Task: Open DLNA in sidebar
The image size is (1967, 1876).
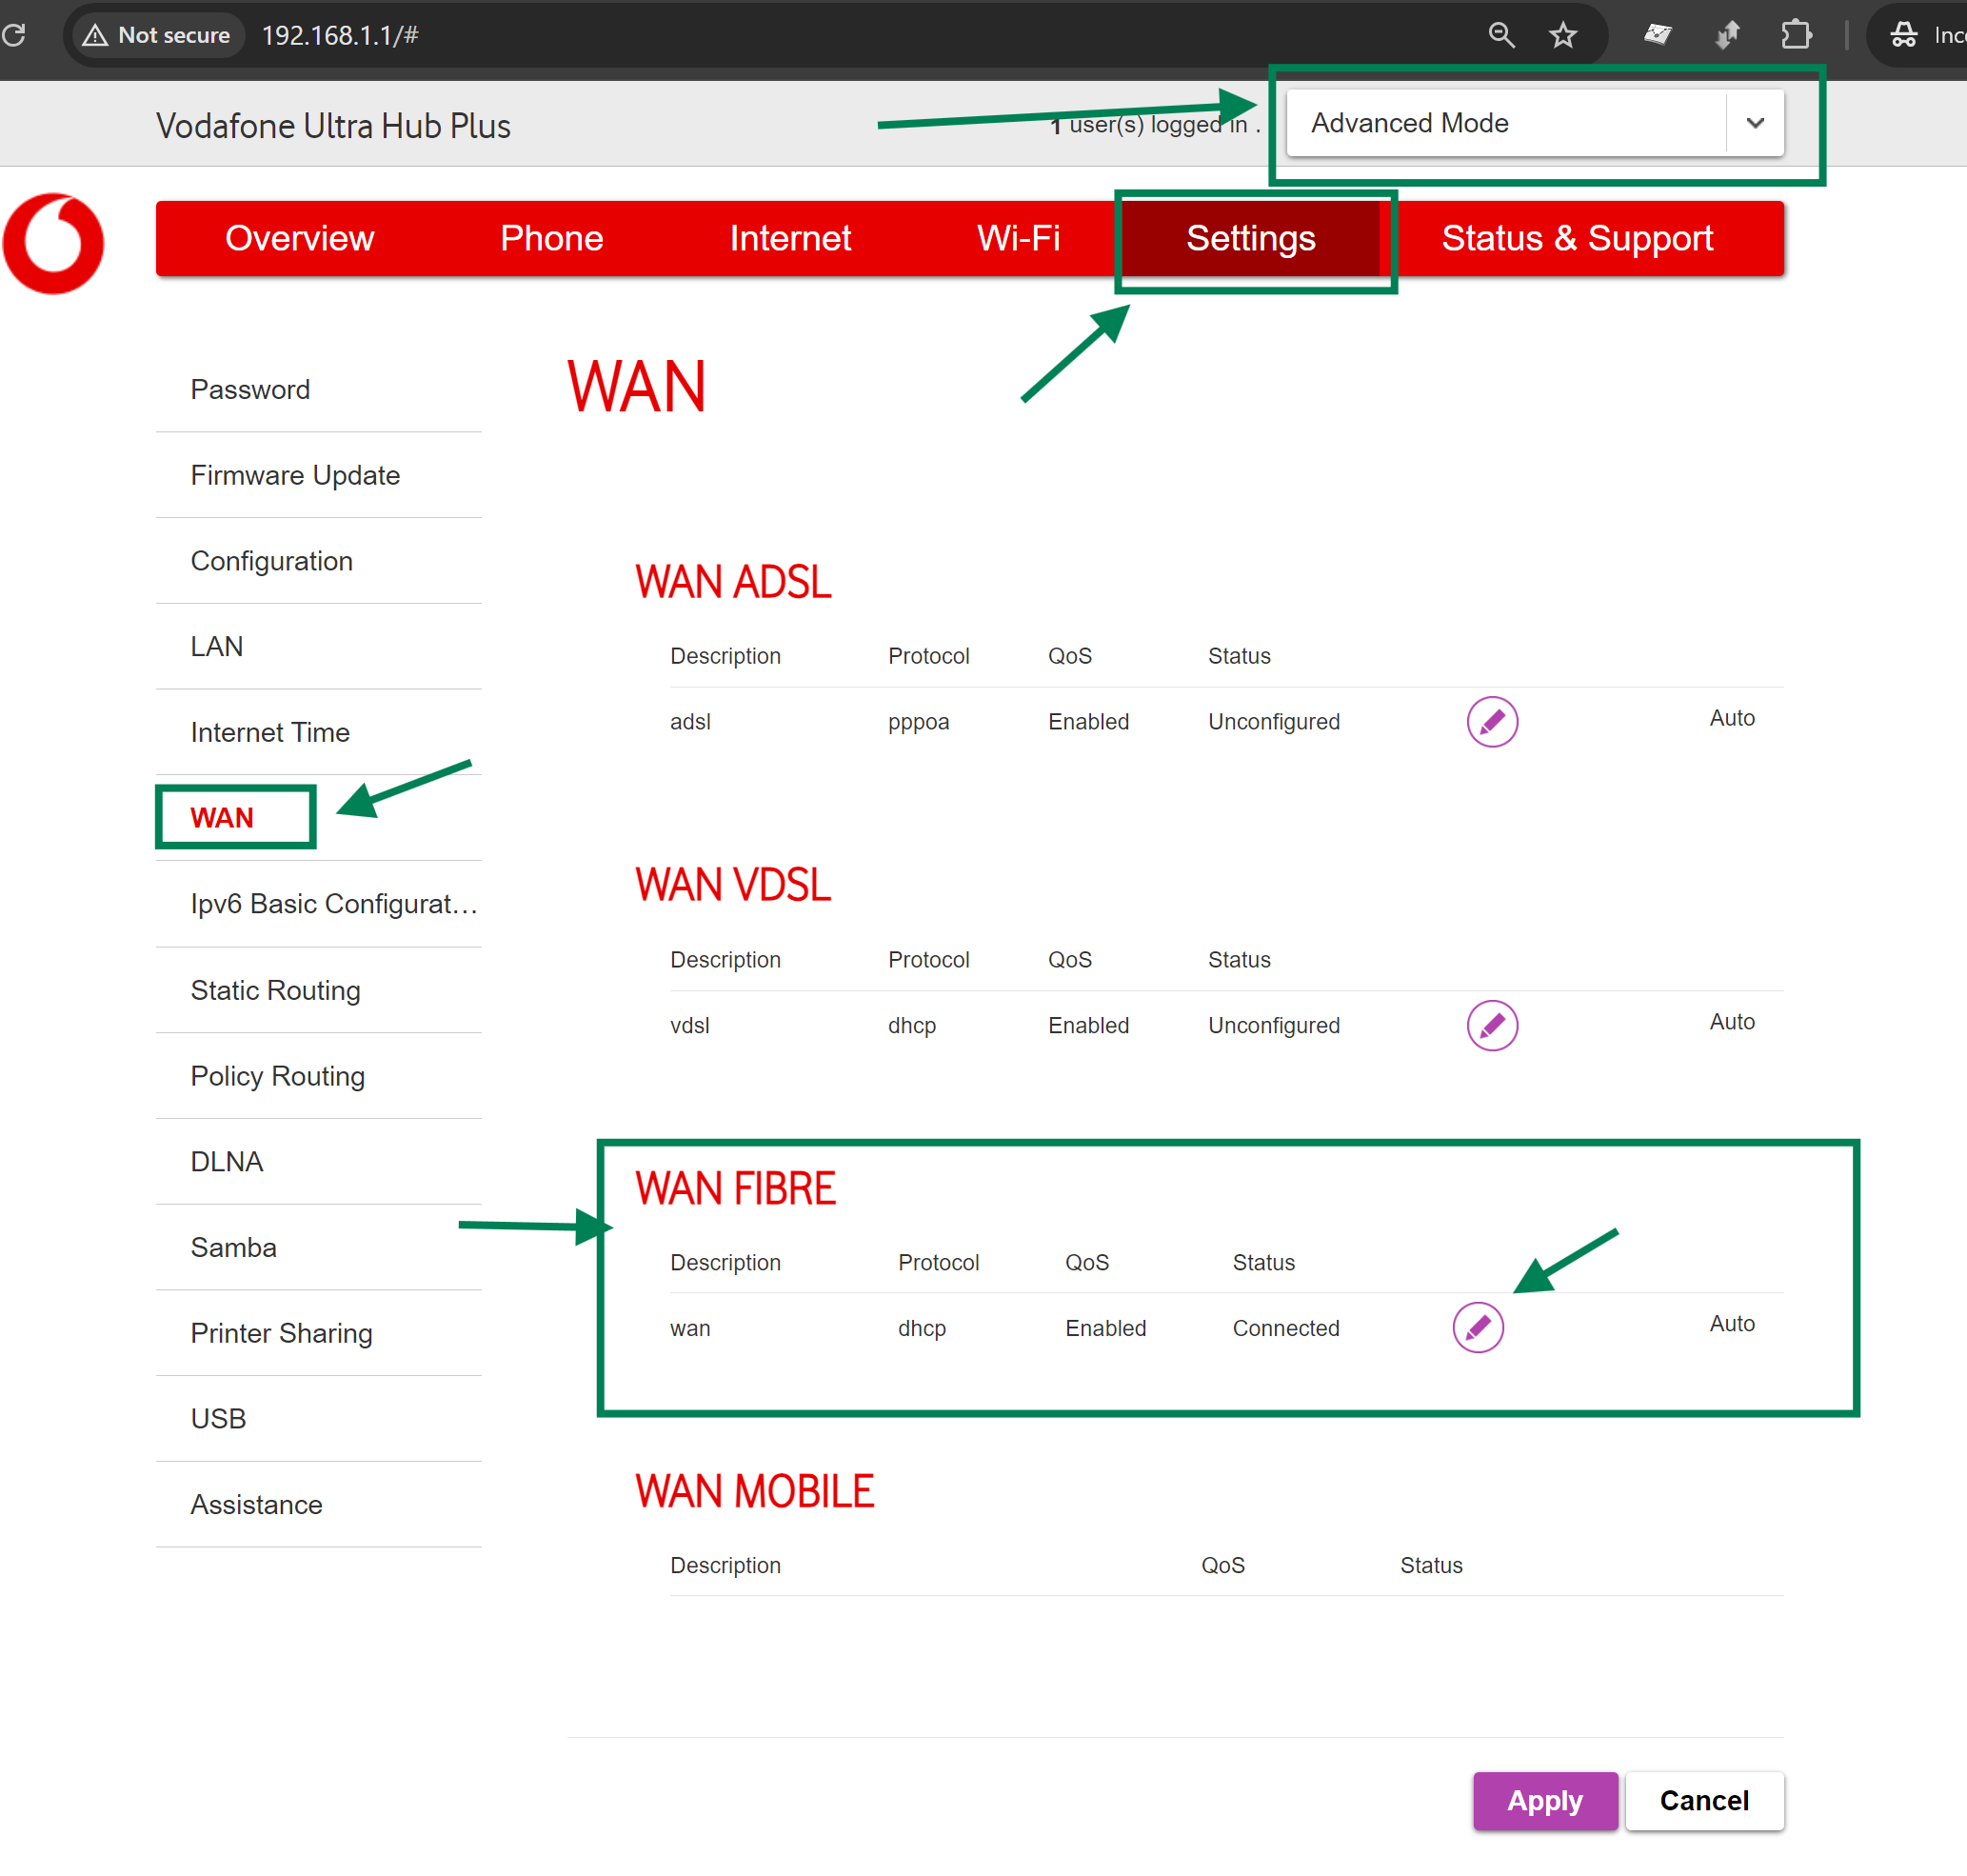Action: pyautogui.click(x=318, y=1162)
